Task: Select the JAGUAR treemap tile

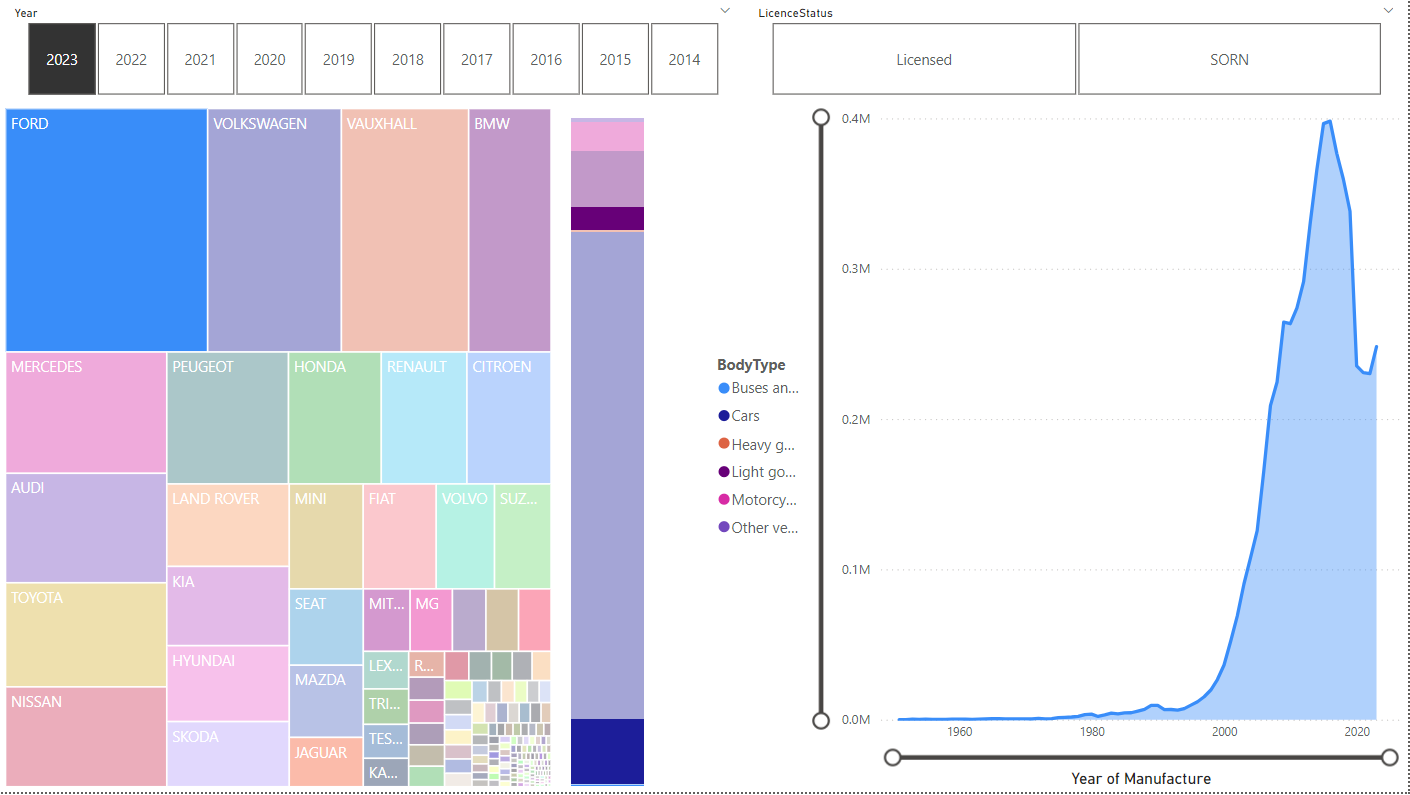Action: coord(326,762)
